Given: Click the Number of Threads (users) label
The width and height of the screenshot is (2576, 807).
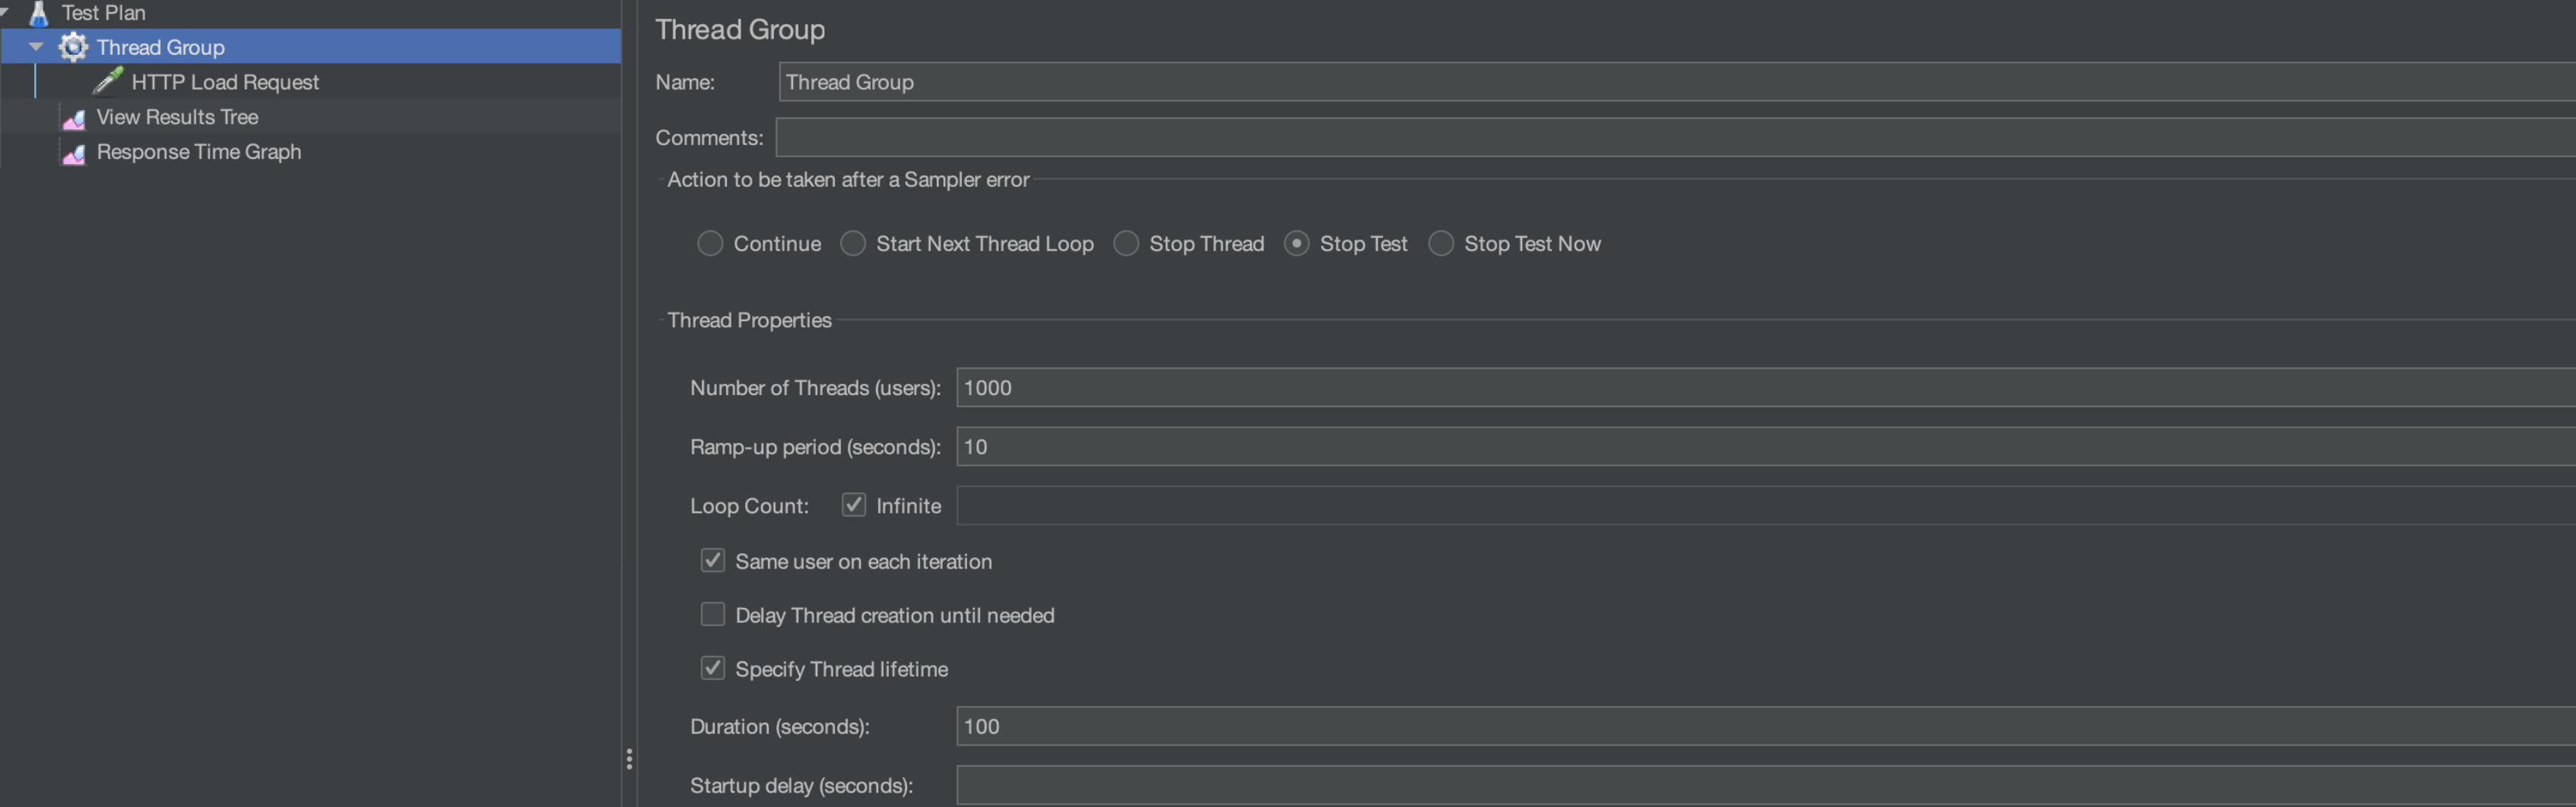Looking at the screenshot, I should coord(815,388).
